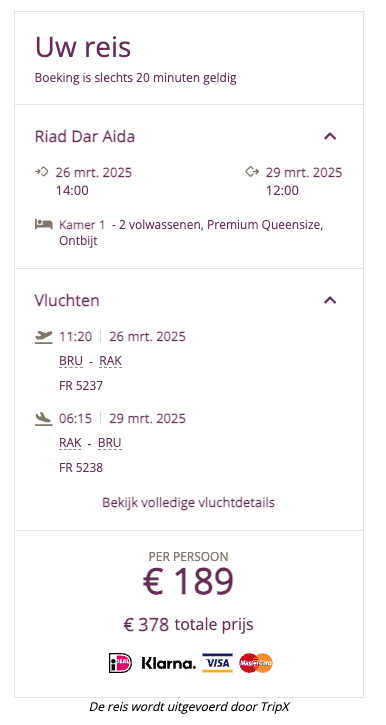Open Bekijk volledige vluchtdetails link

pyautogui.click(x=189, y=502)
